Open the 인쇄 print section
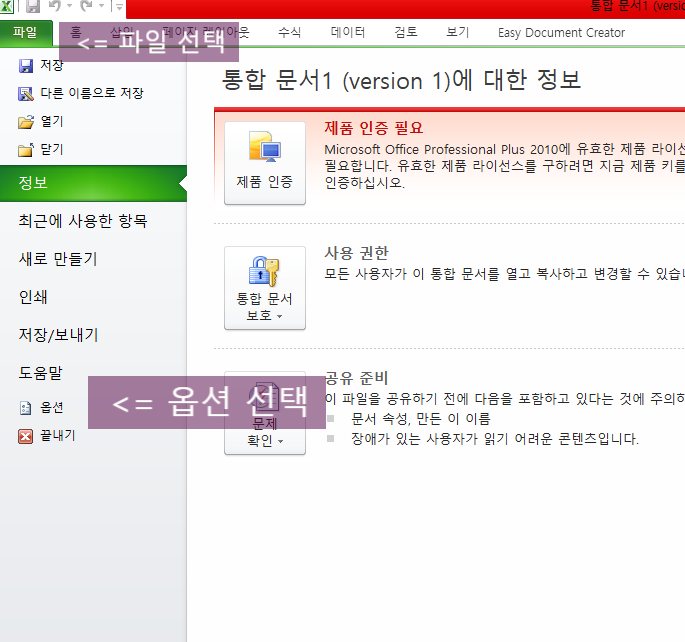Screen dimensions: 685x642 33,297
